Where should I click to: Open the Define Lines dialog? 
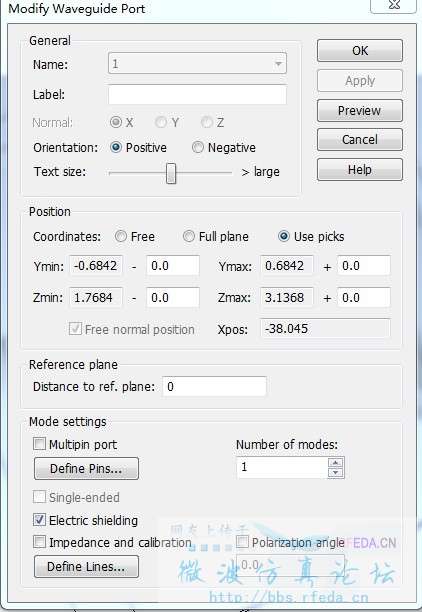86,566
